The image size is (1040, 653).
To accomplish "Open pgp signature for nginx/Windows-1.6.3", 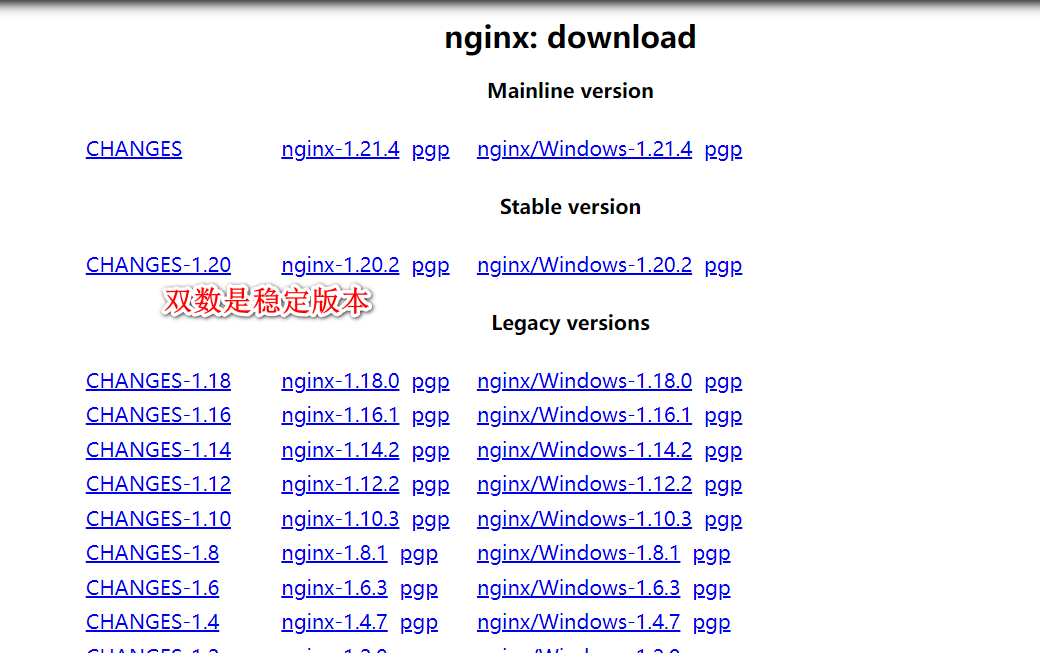I will point(711,589).
